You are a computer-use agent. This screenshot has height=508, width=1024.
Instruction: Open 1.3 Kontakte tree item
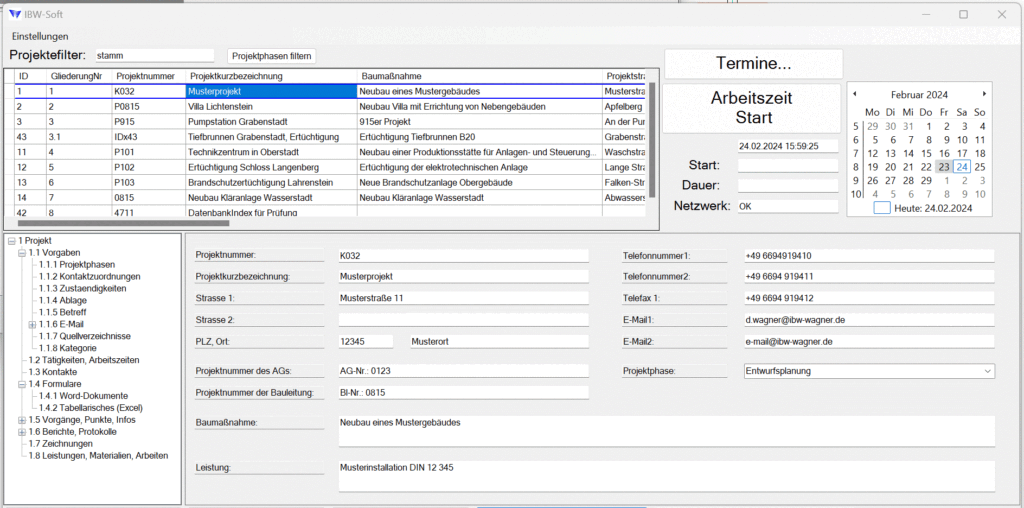(x=52, y=372)
